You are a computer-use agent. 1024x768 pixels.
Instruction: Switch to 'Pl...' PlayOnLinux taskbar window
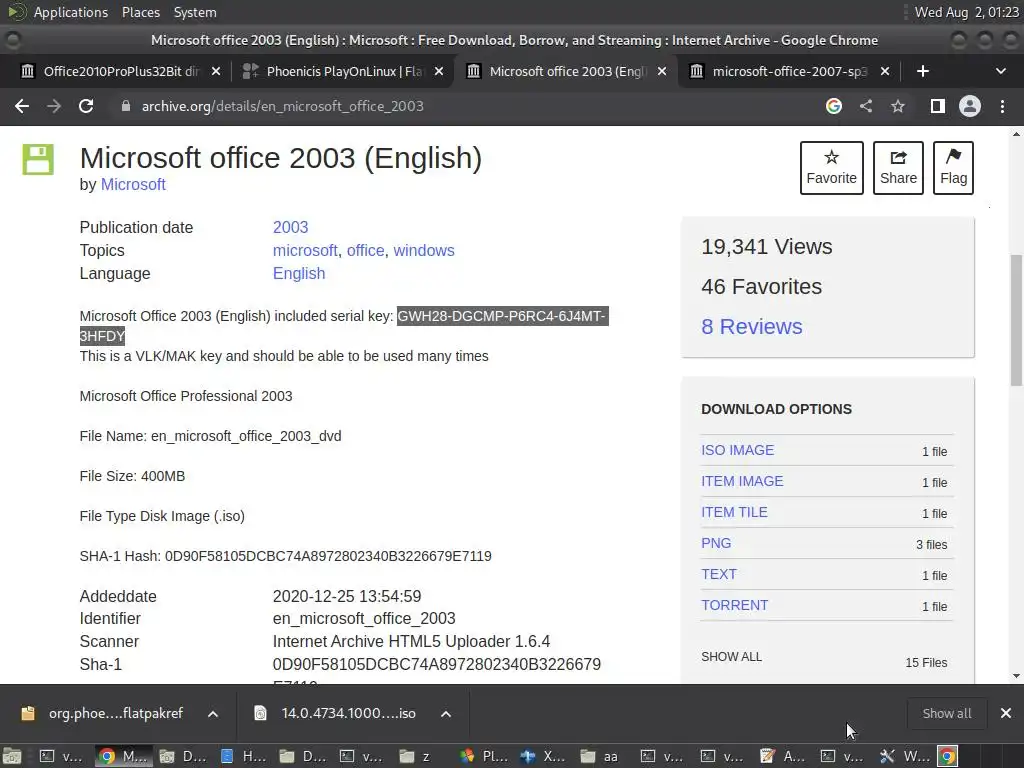(x=484, y=756)
